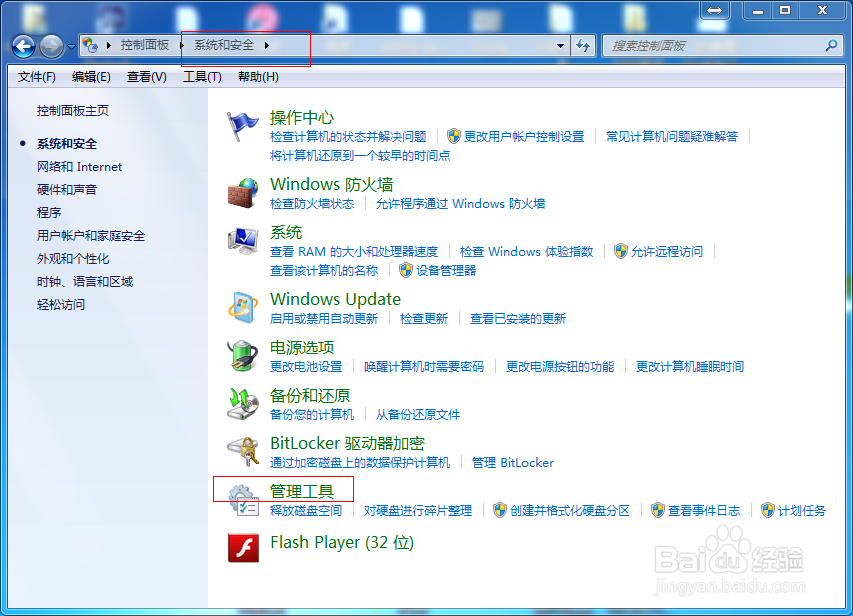853x616 pixels.
Task: Open the 工具(T) menu
Action: (x=202, y=77)
